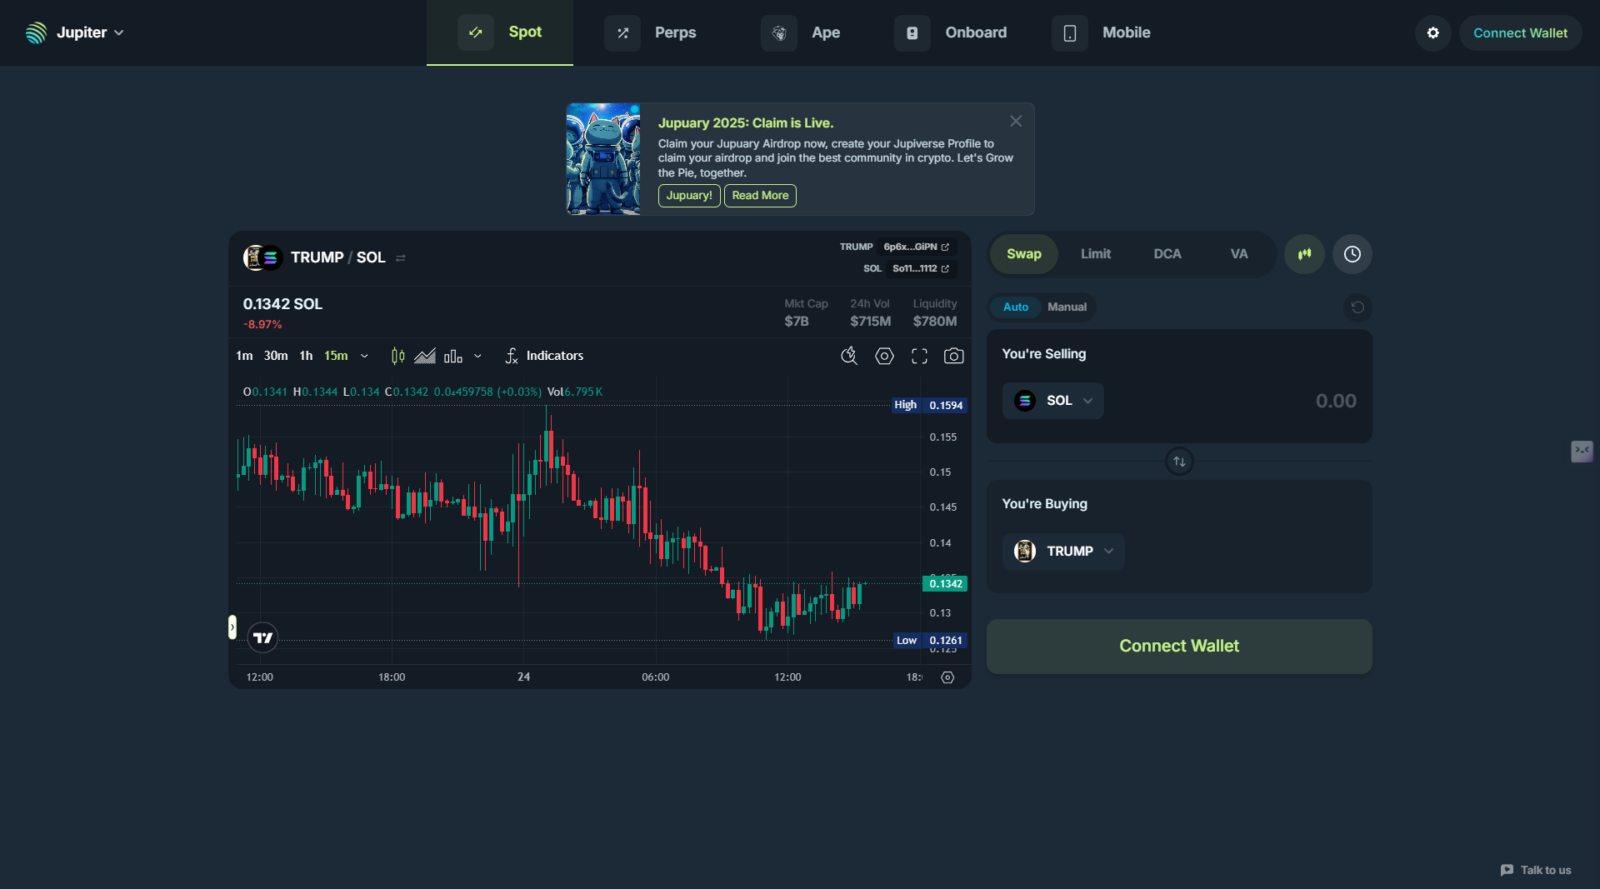Switch to Auto slippage mode
1600x889 pixels.
1016,307
